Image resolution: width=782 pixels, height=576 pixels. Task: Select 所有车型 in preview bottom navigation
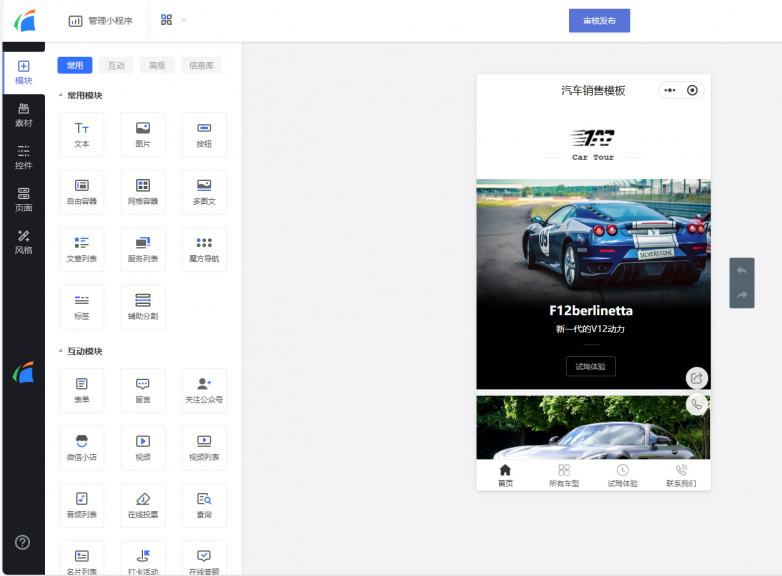point(564,475)
